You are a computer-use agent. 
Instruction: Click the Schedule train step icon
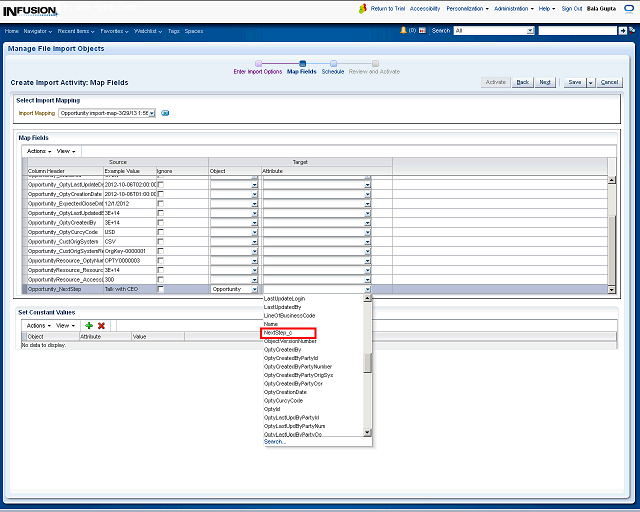pyautogui.click(x=332, y=63)
